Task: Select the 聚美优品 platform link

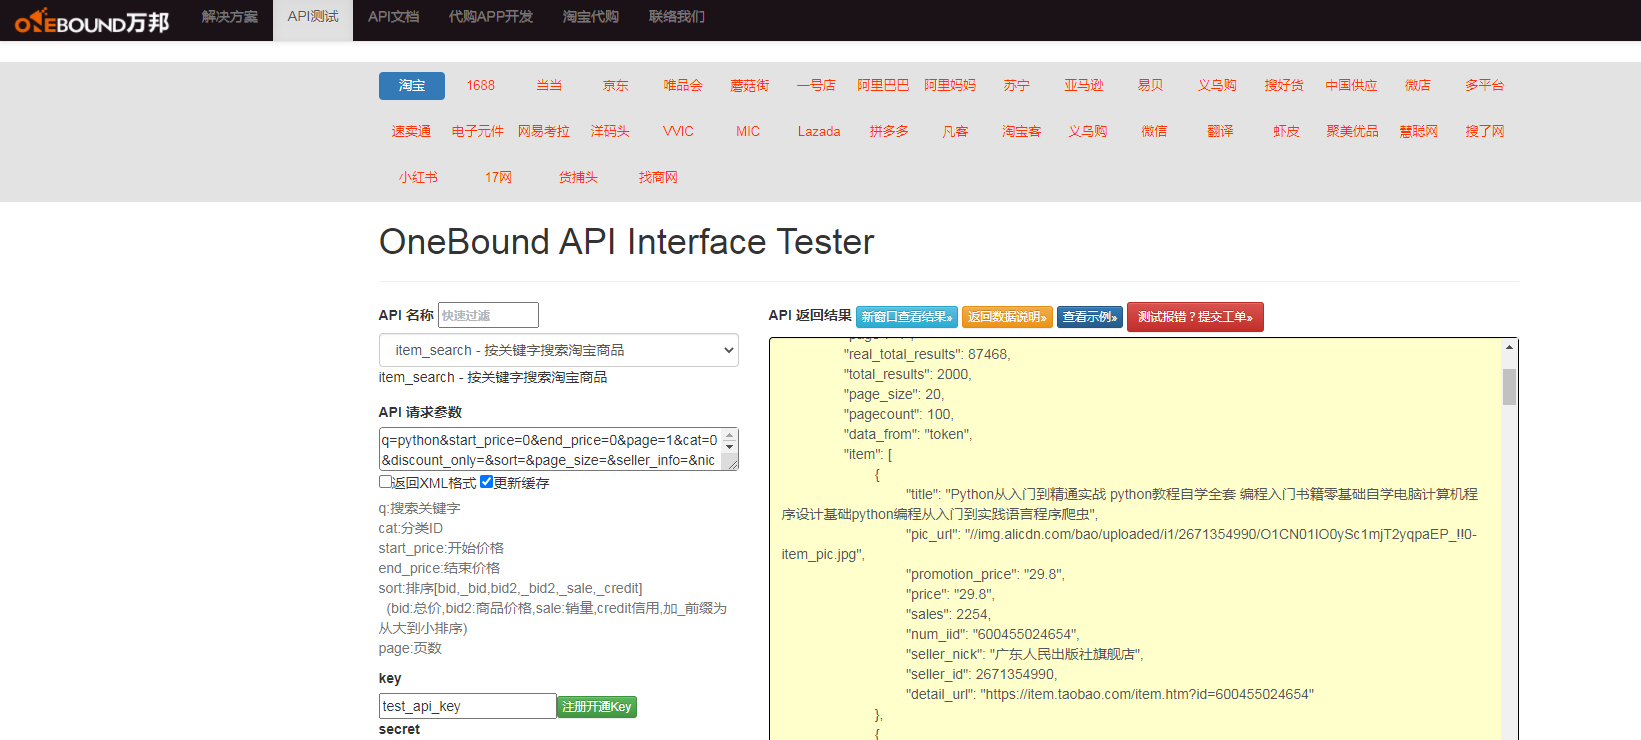Action: click(x=1353, y=132)
